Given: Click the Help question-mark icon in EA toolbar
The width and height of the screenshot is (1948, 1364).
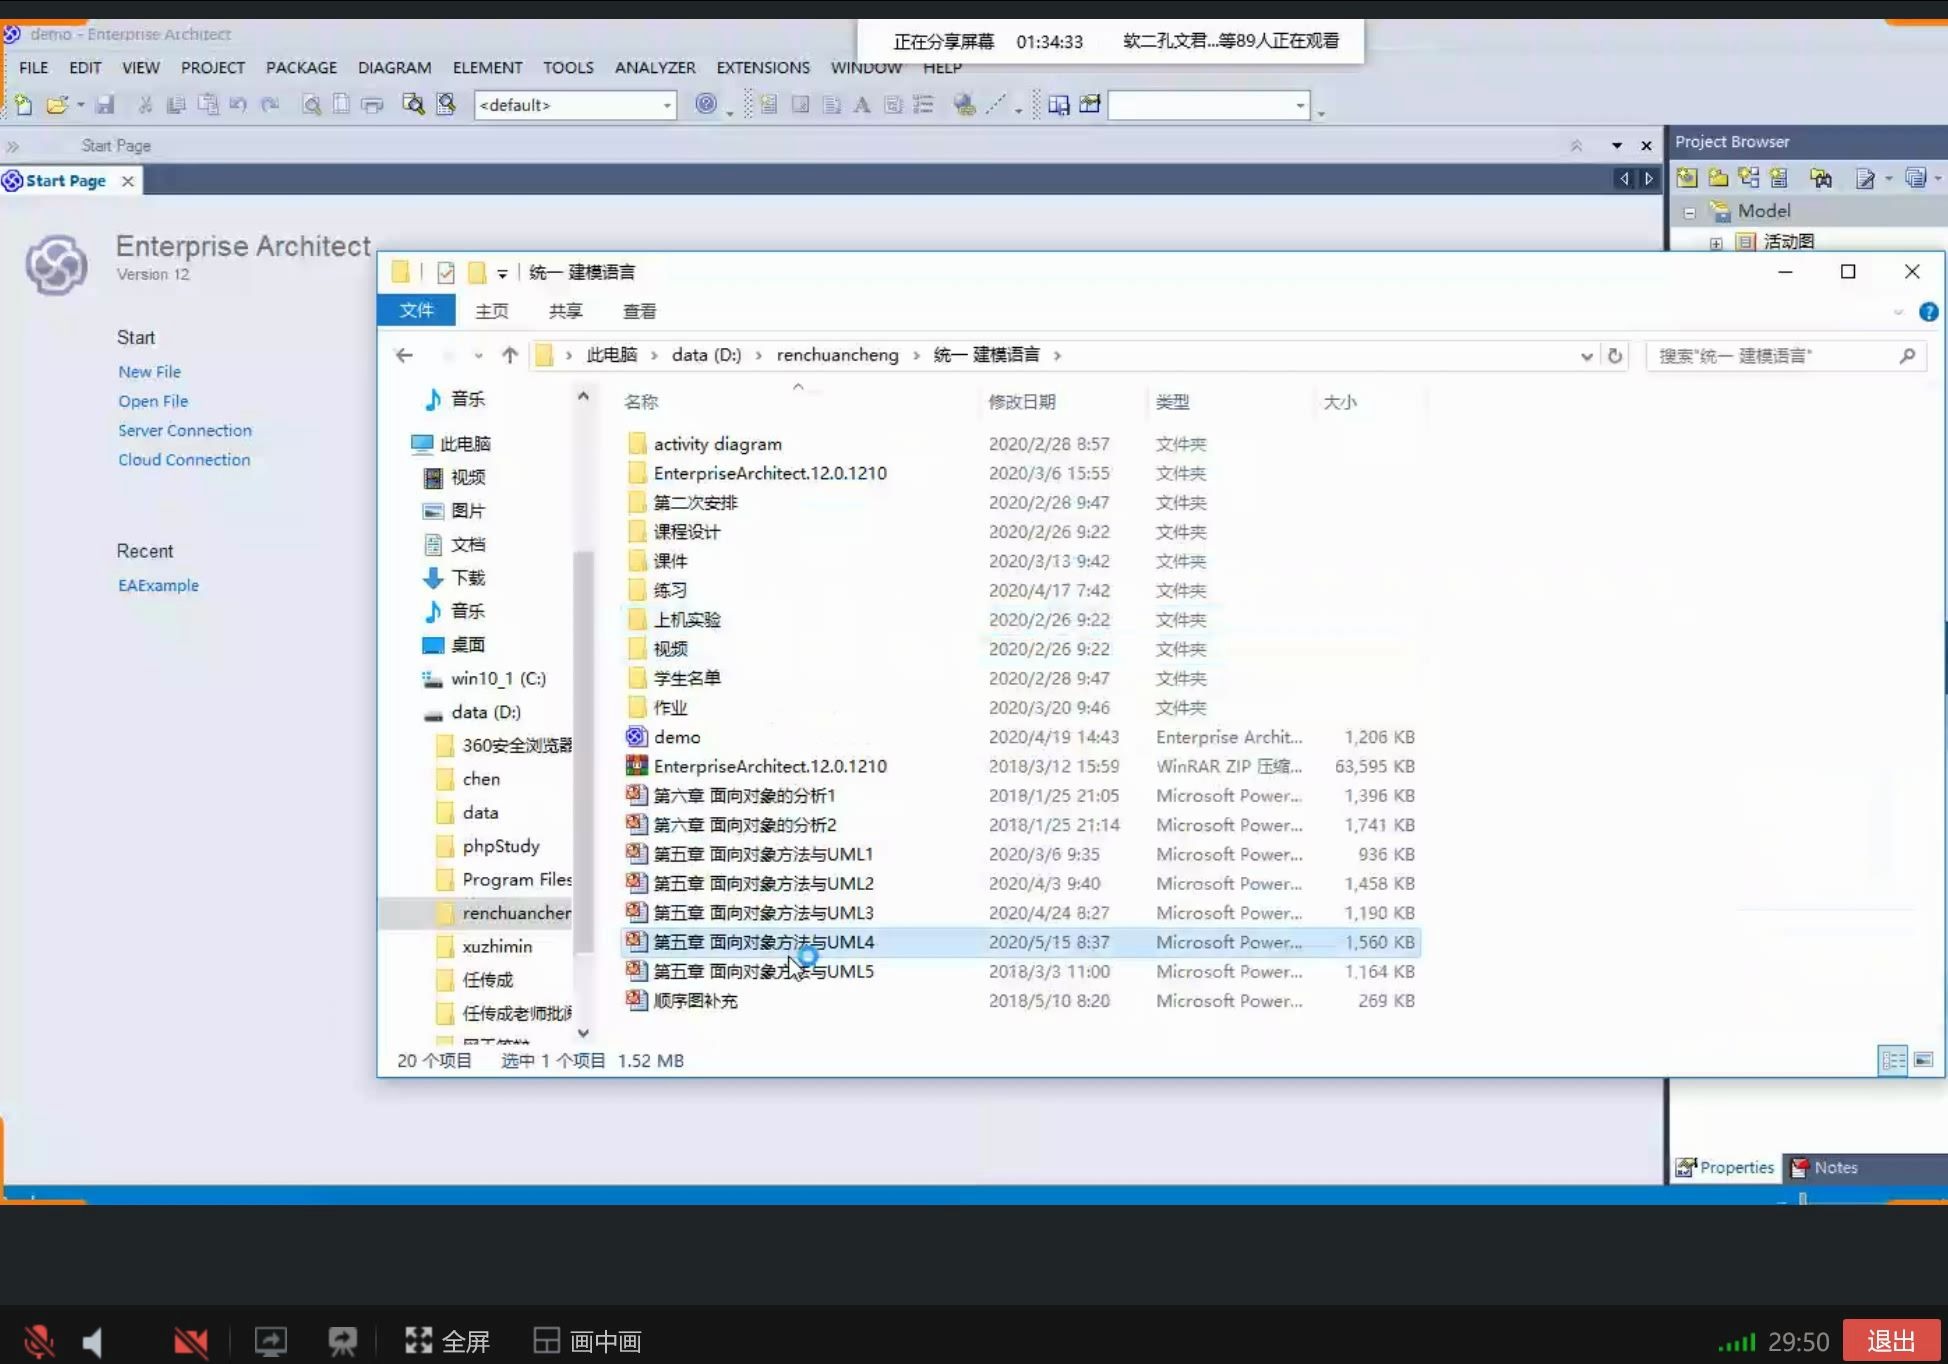Looking at the screenshot, I should click(x=706, y=105).
